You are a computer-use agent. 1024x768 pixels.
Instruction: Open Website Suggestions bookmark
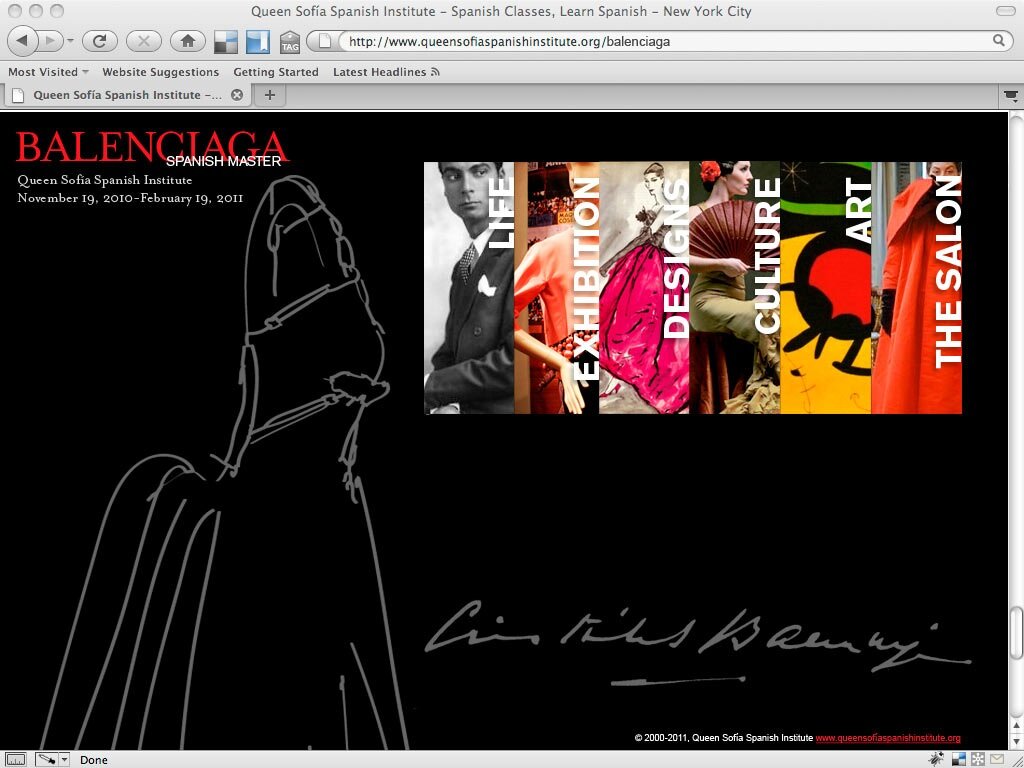point(161,72)
